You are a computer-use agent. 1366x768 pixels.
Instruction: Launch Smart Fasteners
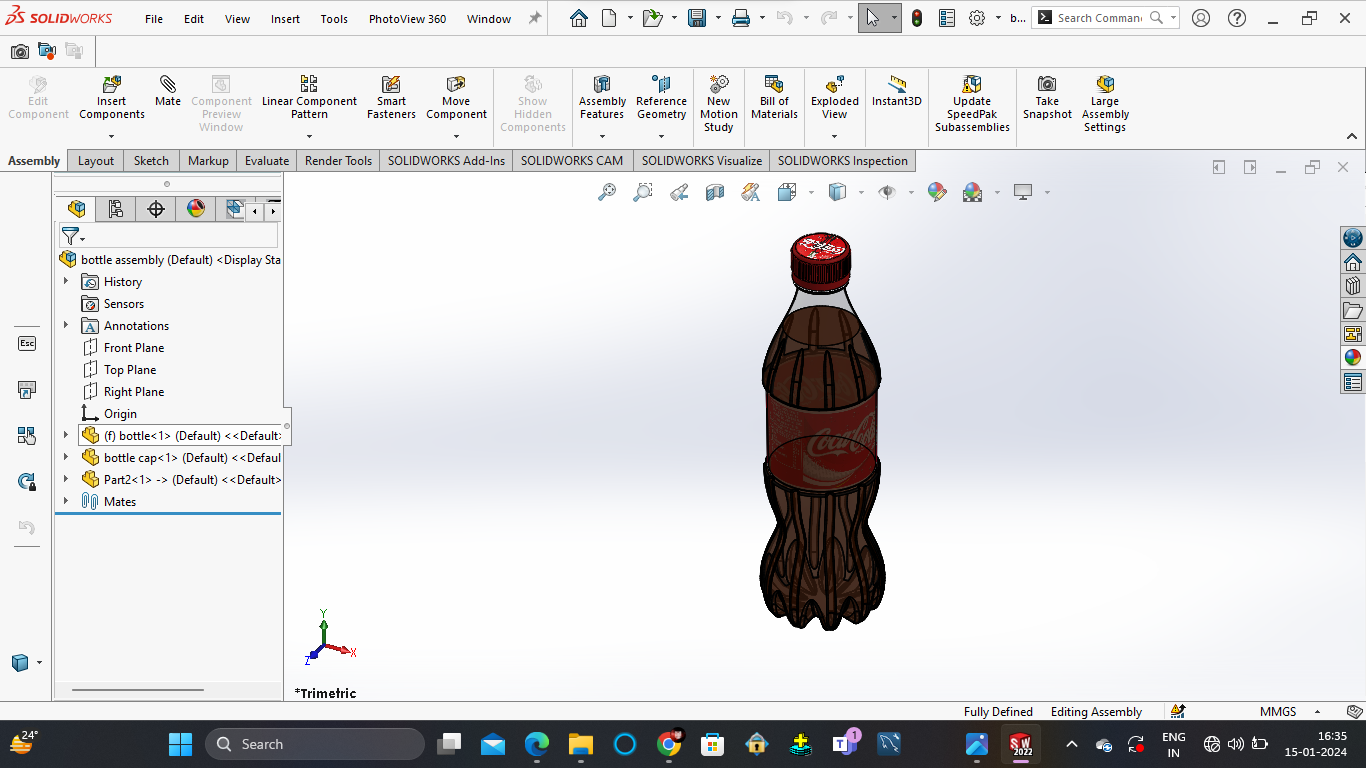(391, 98)
